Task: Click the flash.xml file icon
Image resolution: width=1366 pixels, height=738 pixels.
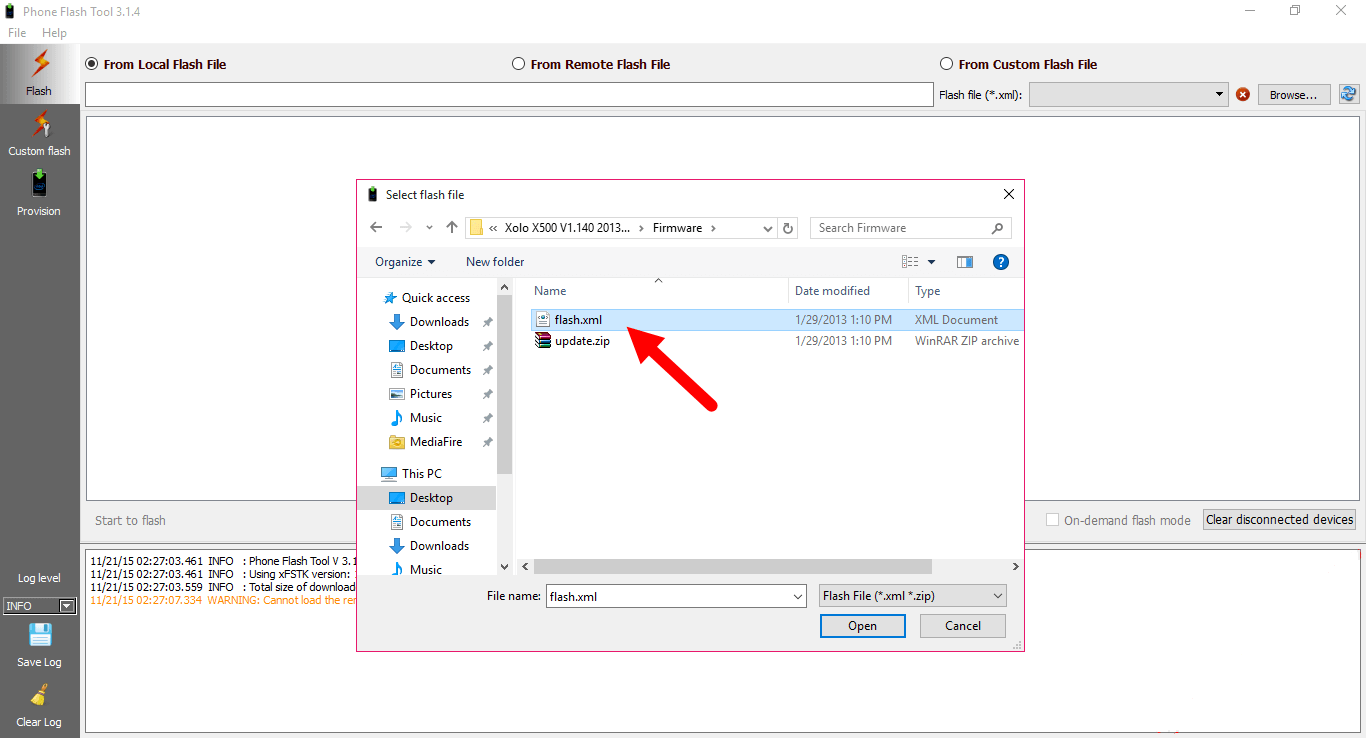Action: click(543, 320)
